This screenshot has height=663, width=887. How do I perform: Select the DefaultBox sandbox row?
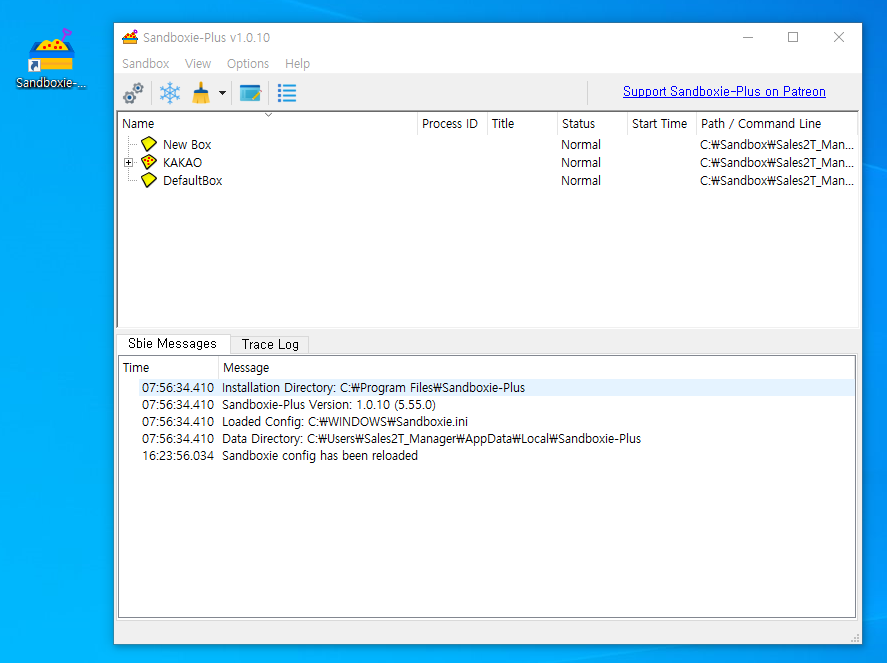point(488,180)
